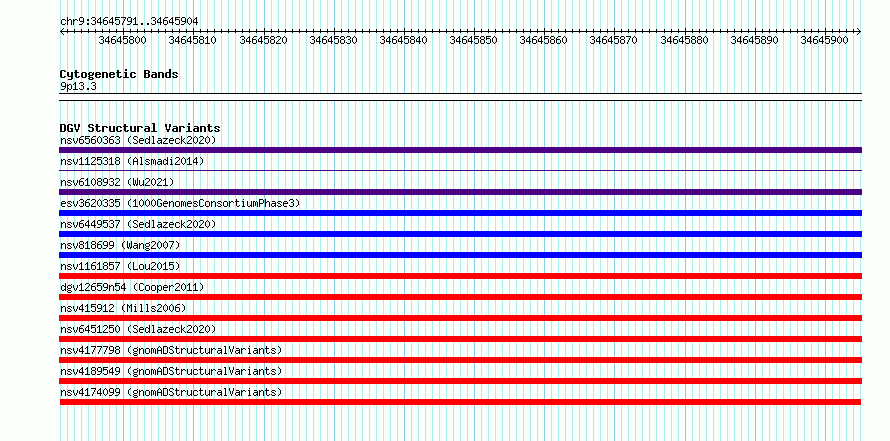This screenshot has width=890, height=441.
Task: Select the nsv4177798 (gnomADStructuralVariants) label
Action: [171, 350]
